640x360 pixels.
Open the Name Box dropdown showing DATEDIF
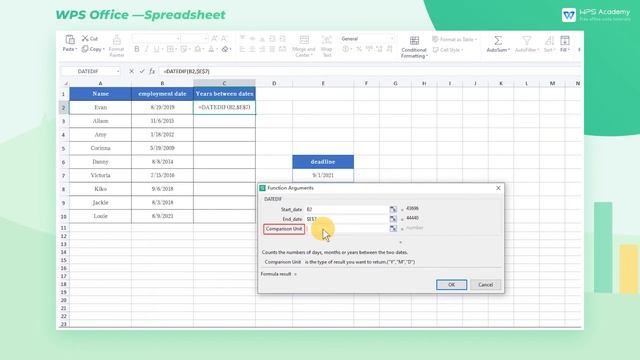[118, 71]
